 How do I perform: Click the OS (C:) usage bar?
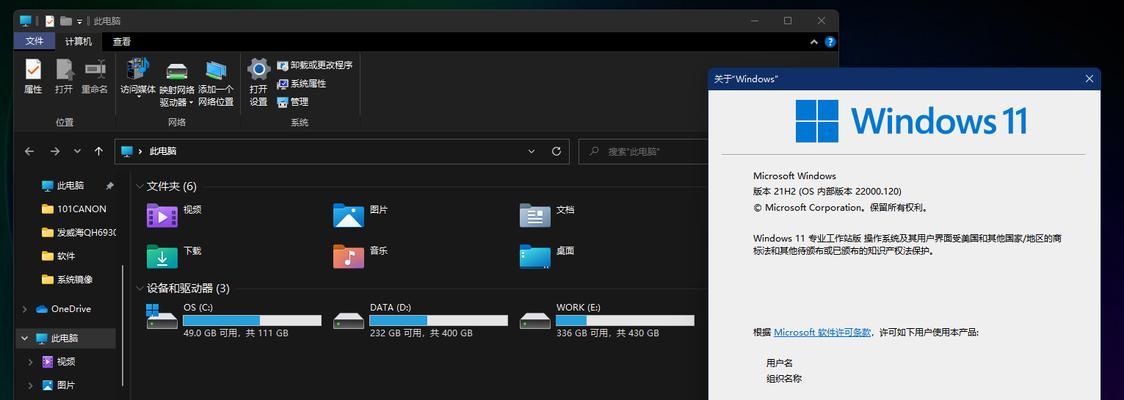[x=252, y=320]
